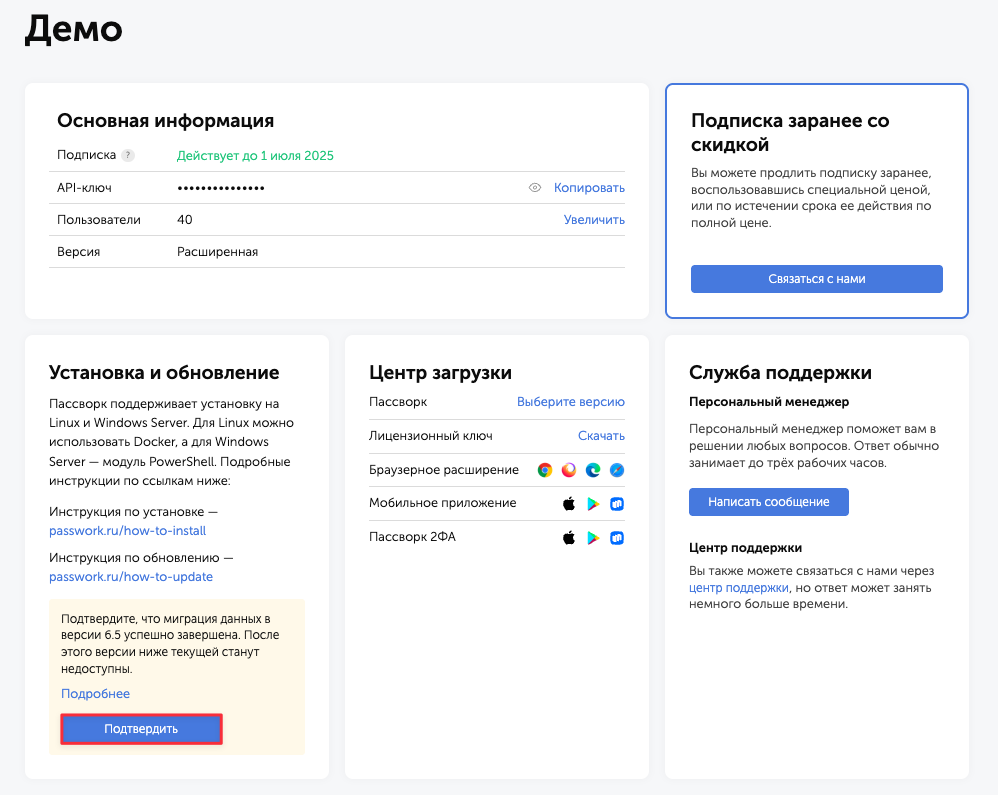The height and width of the screenshot is (795, 998).
Task: Click the Версия row label
Action: click(x=78, y=251)
